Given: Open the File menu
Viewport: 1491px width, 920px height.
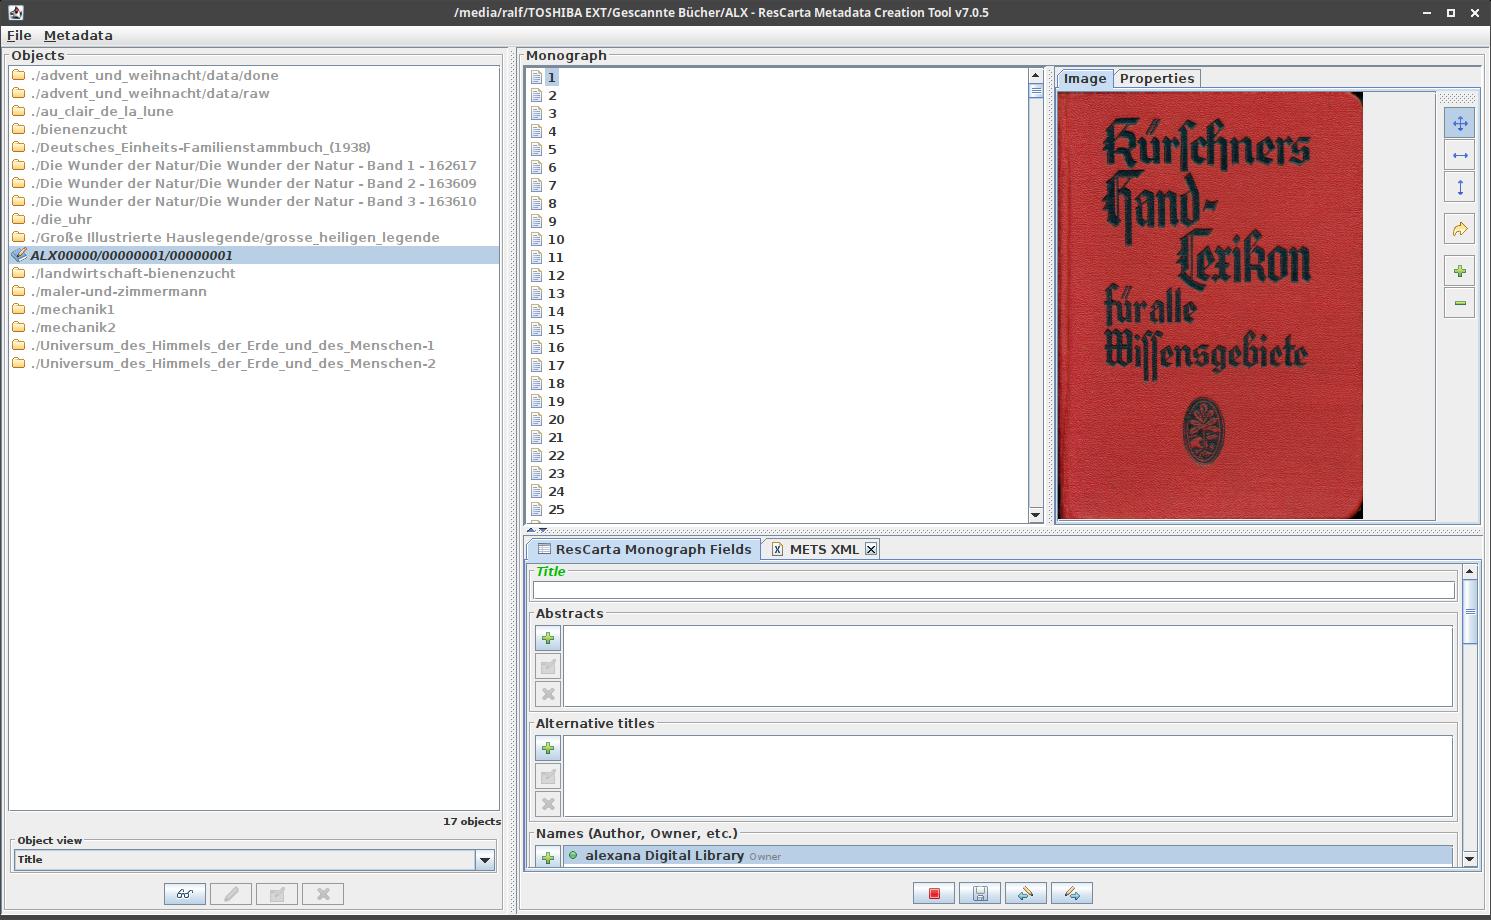Looking at the screenshot, I should 19,35.
